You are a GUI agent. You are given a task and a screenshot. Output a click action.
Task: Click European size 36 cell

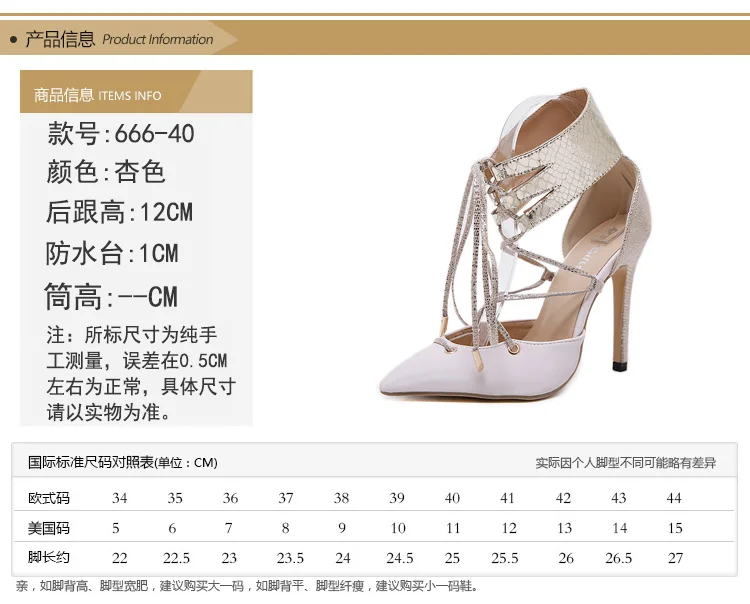pos(230,498)
